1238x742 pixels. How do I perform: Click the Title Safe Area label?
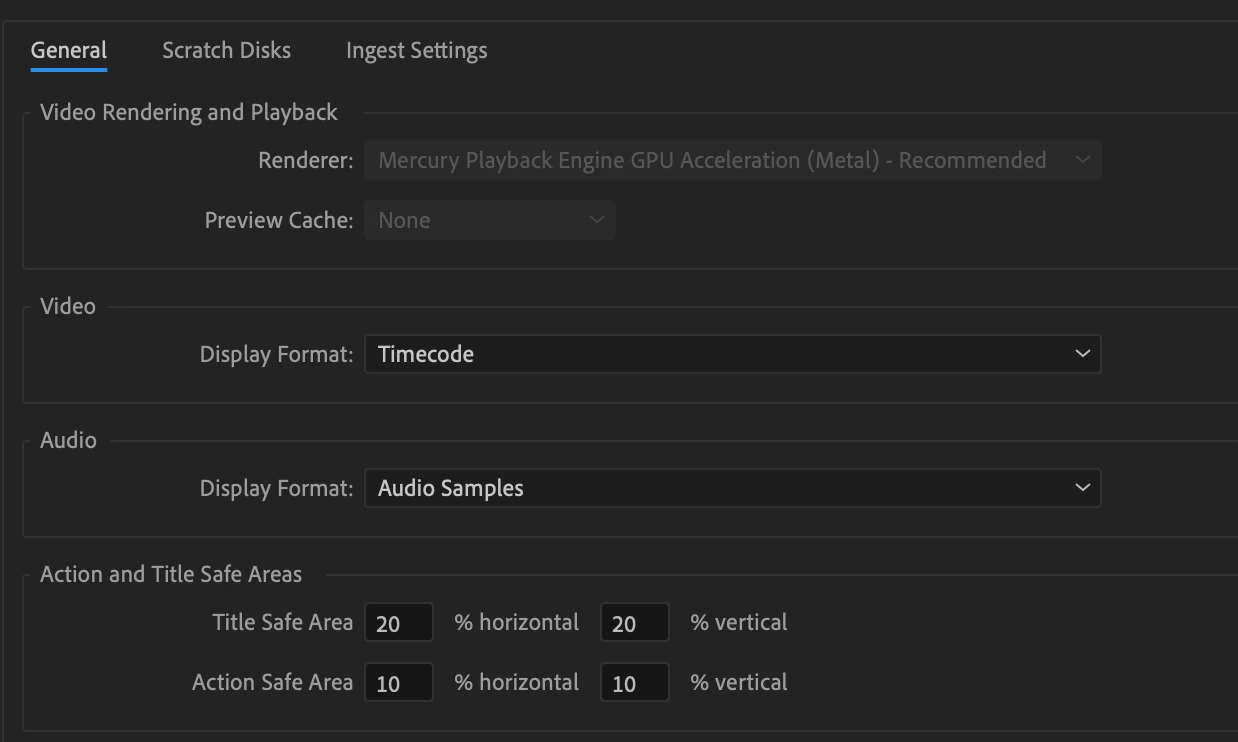[283, 622]
